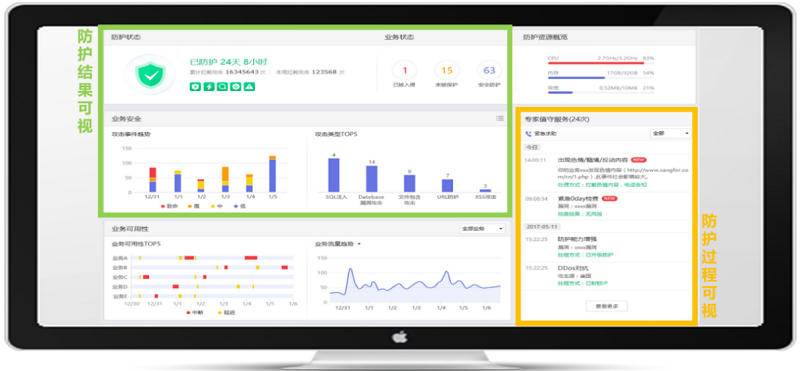Open the list menu icon in 业务安全 header
The image size is (800, 371).
[500, 118]
